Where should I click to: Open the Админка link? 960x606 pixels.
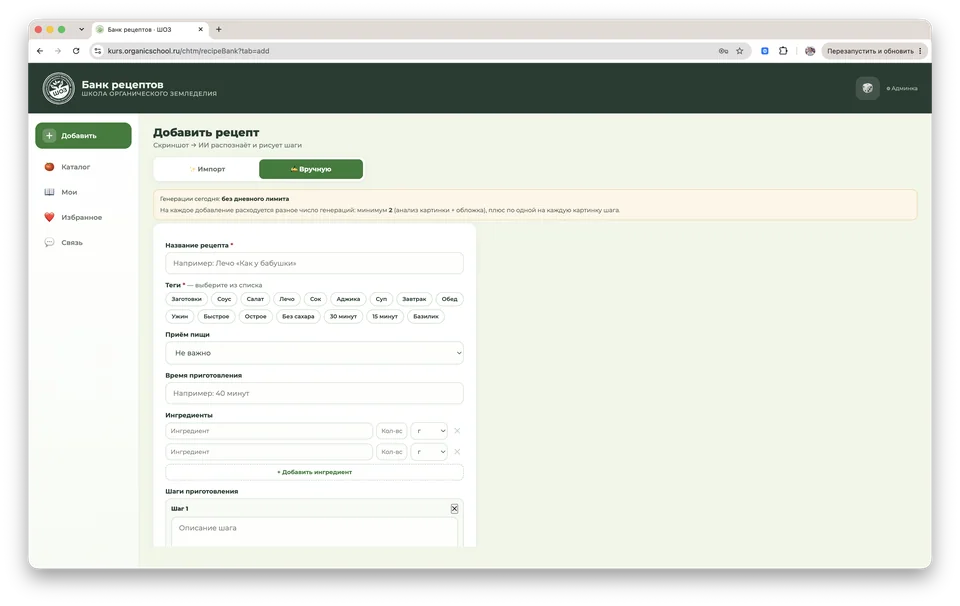(x=902, y=88)
